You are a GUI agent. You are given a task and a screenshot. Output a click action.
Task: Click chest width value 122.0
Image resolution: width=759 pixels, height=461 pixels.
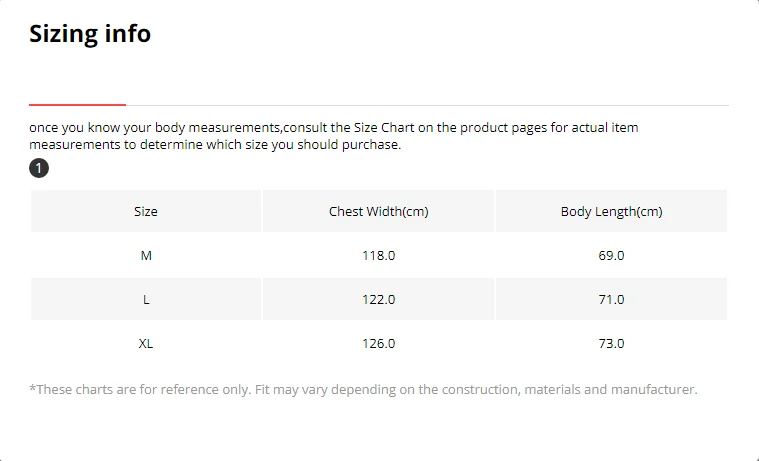[379, 299]
